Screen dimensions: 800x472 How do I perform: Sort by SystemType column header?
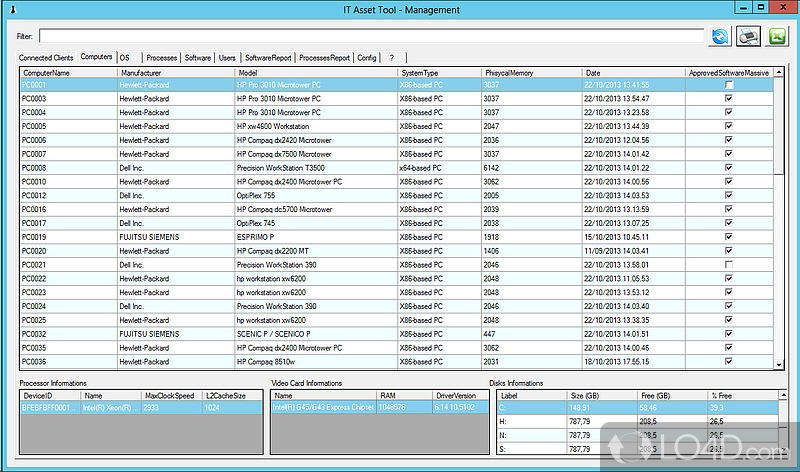coord(439,73)
